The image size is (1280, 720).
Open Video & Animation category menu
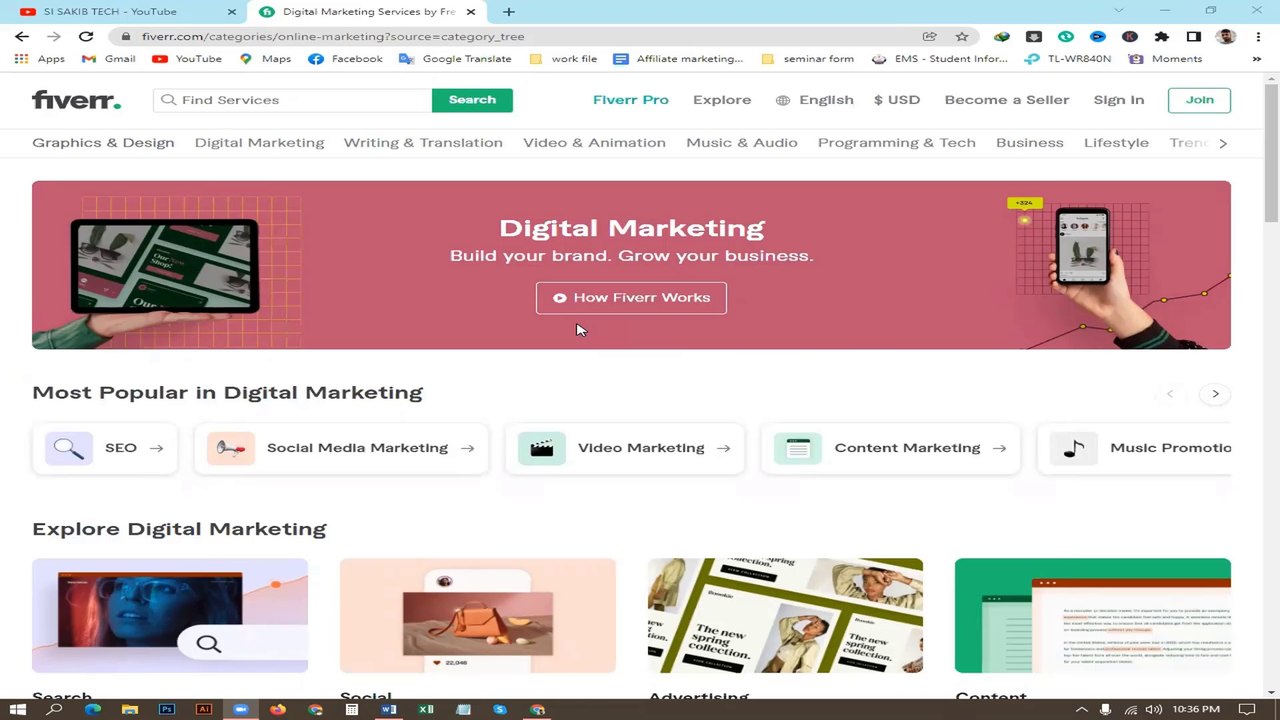click(x=594, y=143)
